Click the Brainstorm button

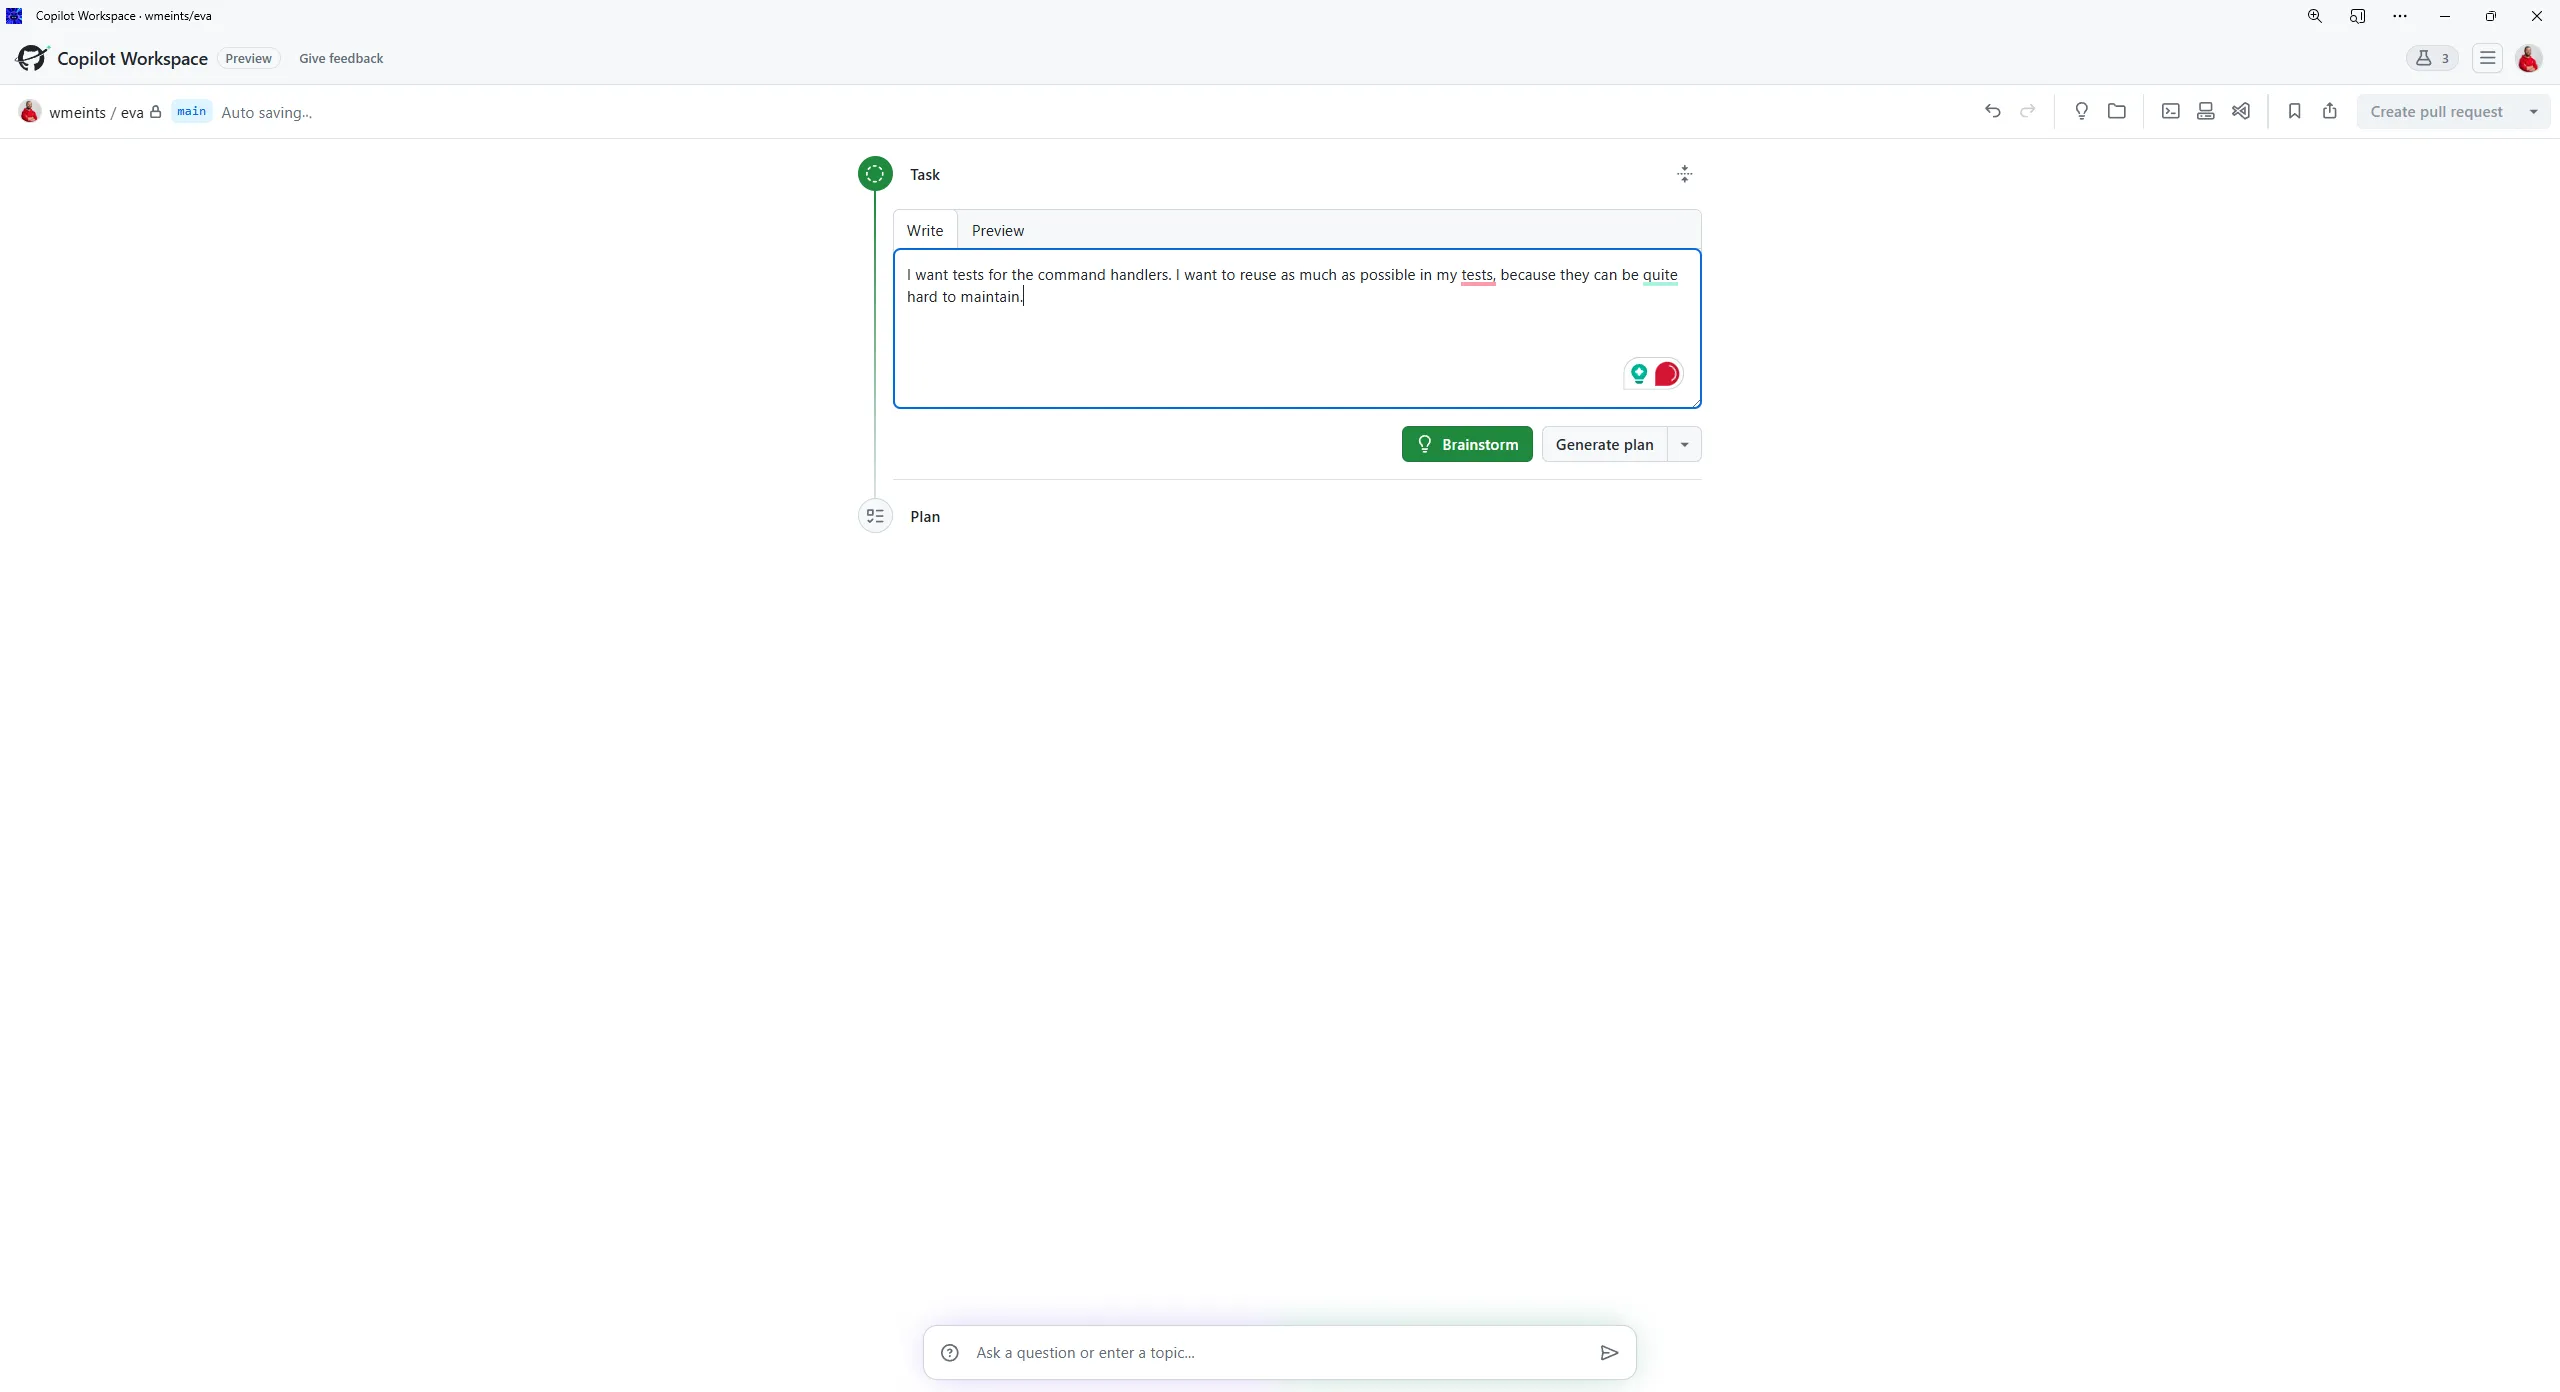point(1467,442)
